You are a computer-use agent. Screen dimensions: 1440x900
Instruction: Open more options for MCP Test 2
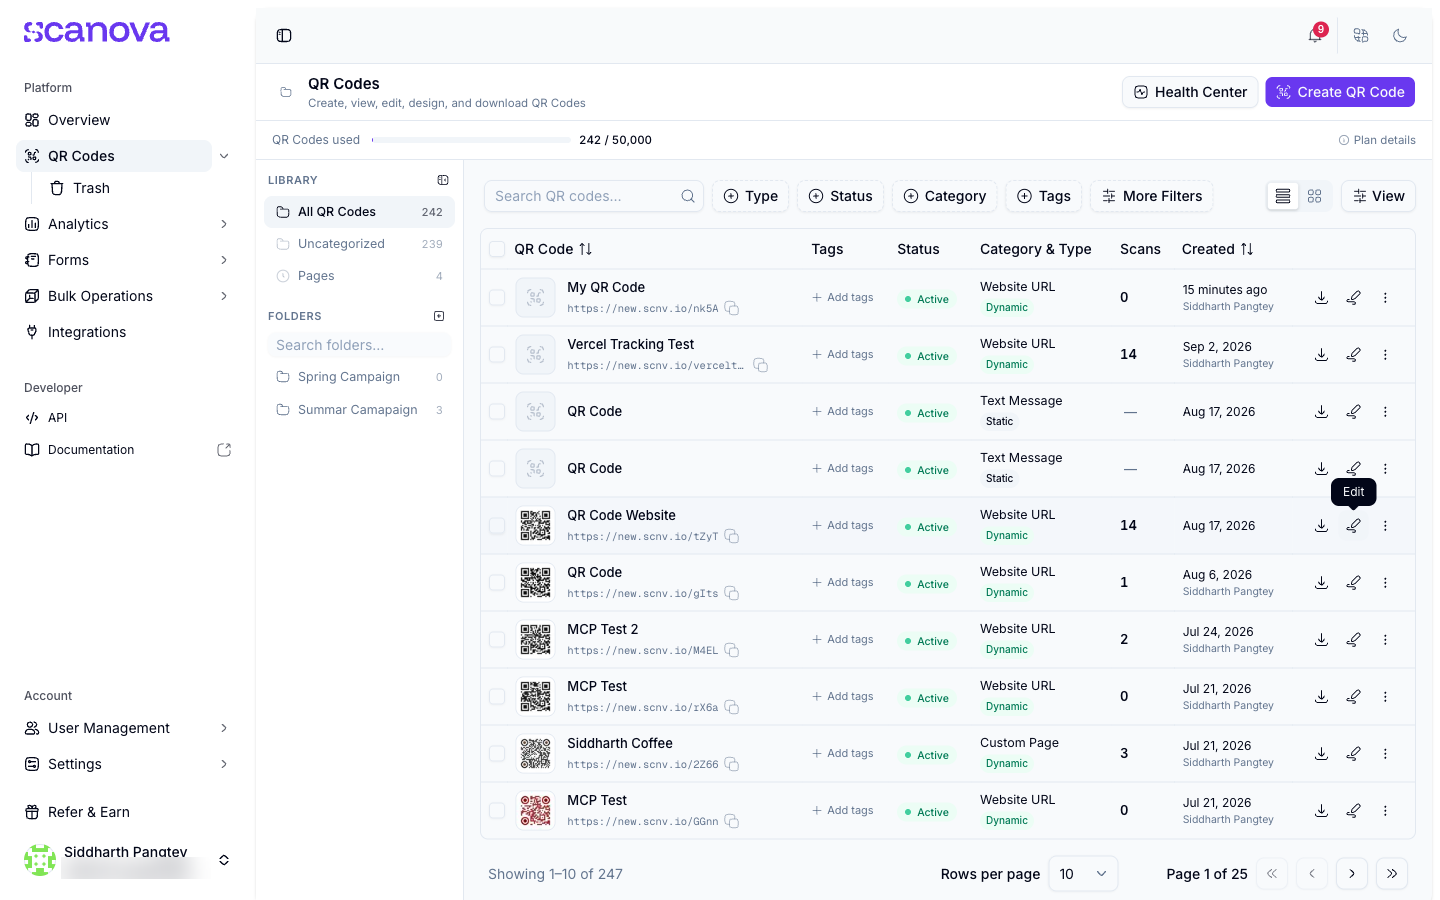(x=1385, y=639)
